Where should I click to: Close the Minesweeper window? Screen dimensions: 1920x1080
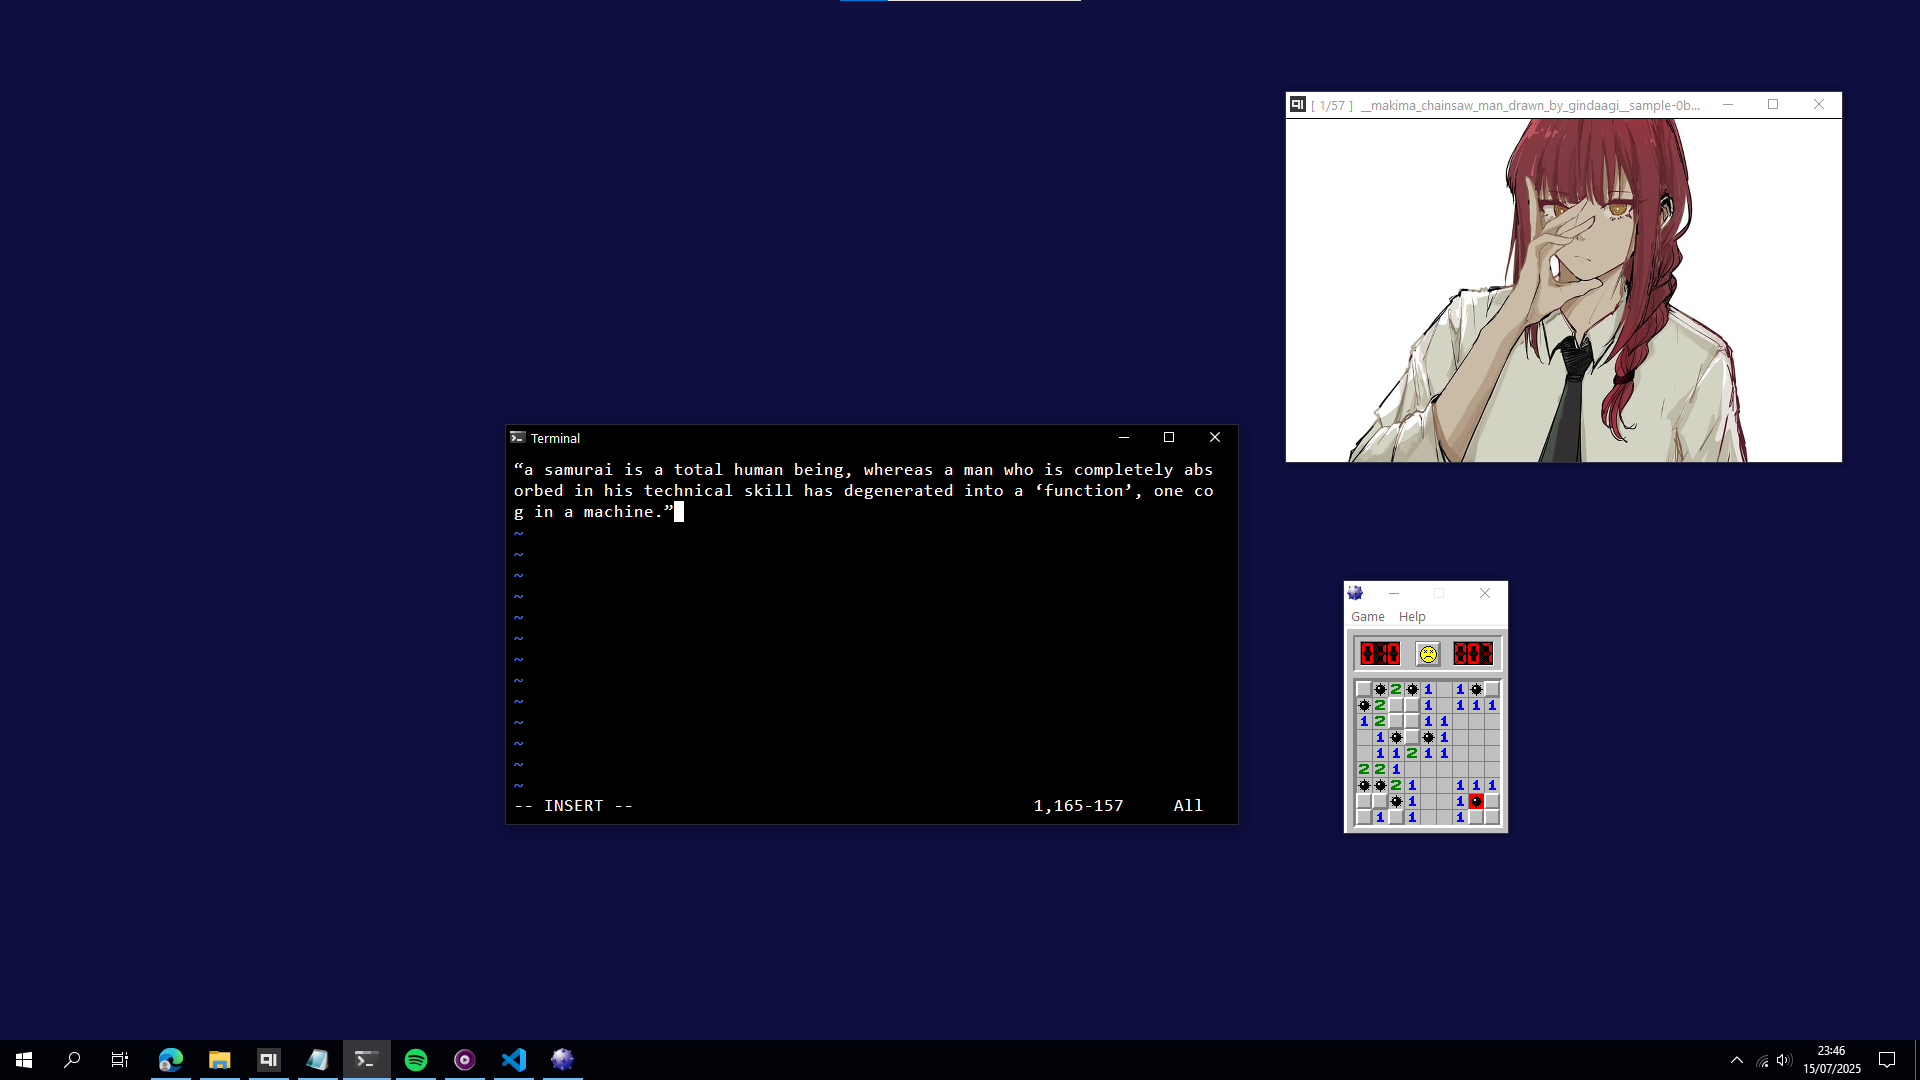pyautogui.click(x=1485, y=593)
